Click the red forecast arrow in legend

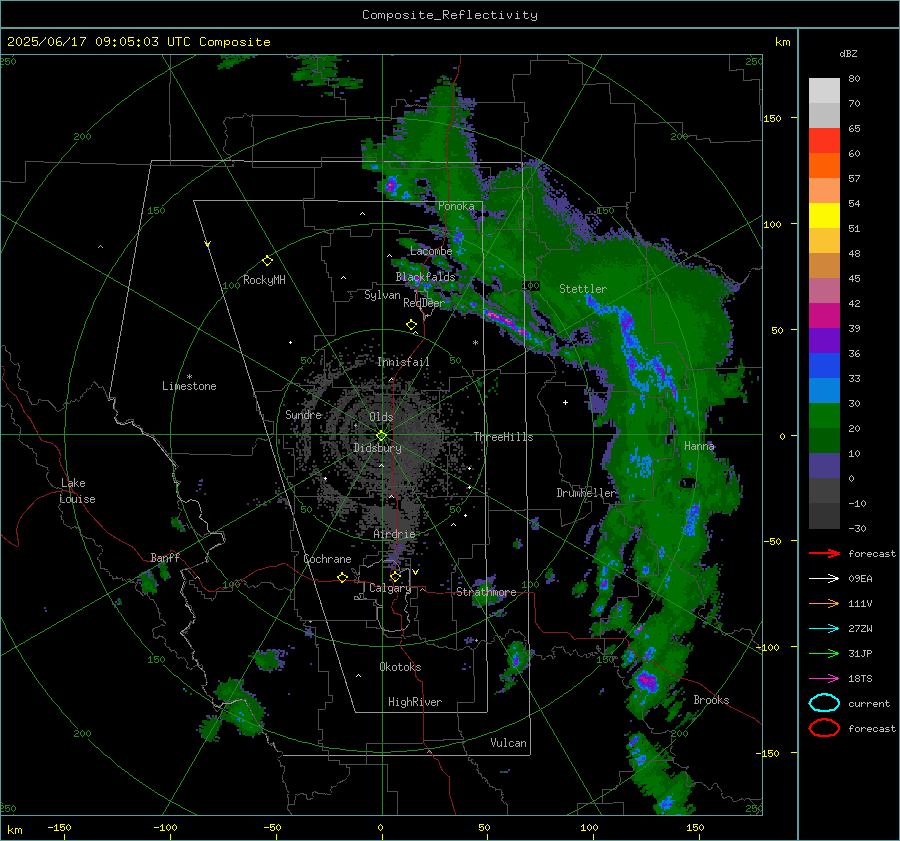[x=824, y=553]
